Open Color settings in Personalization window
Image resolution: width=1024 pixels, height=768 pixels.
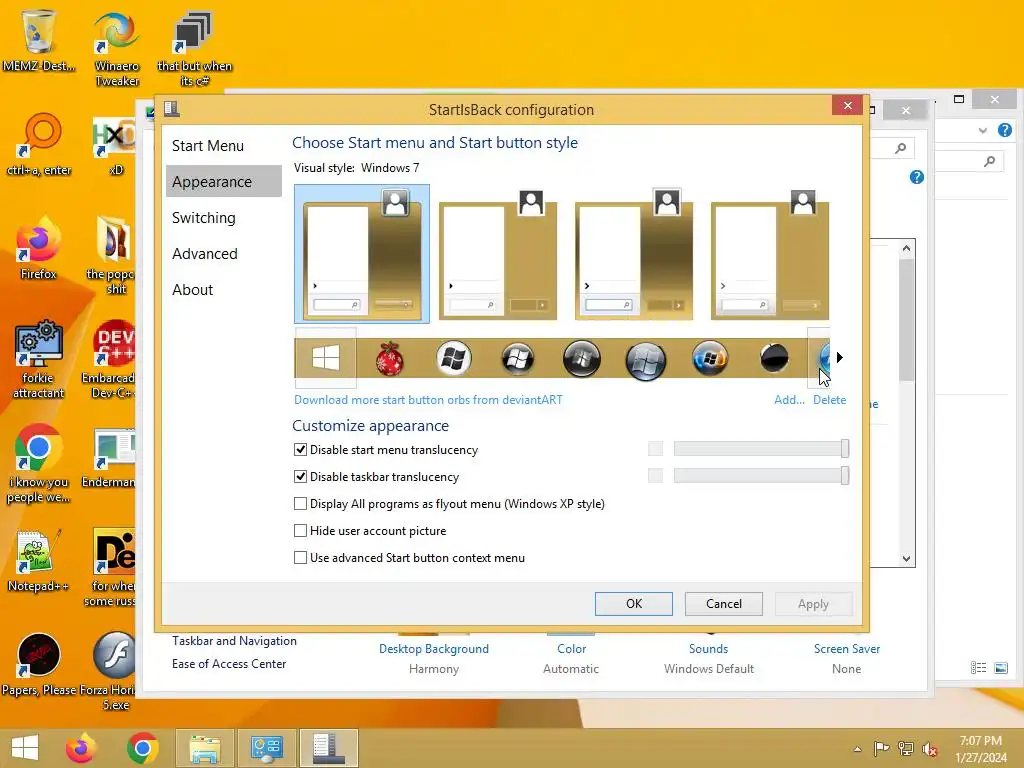coord(571,648)
